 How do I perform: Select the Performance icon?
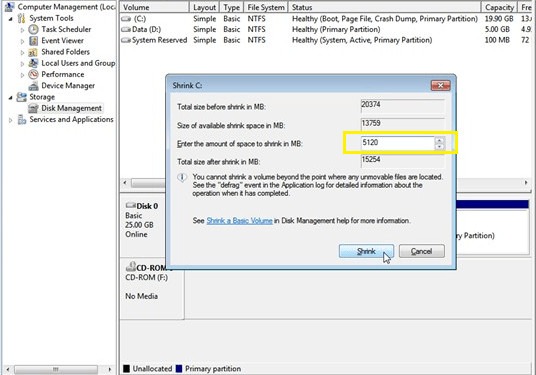pyautogui.click(x=33, y=75)
